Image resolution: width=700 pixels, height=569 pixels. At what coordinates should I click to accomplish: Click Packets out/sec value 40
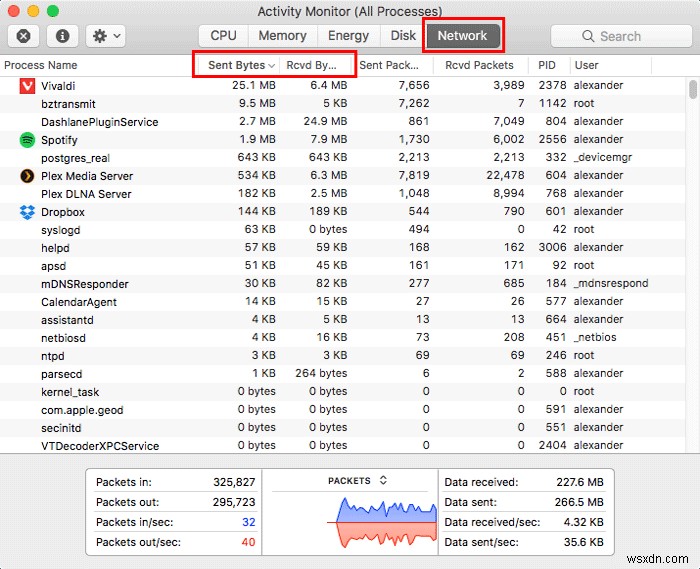[248, 542]
